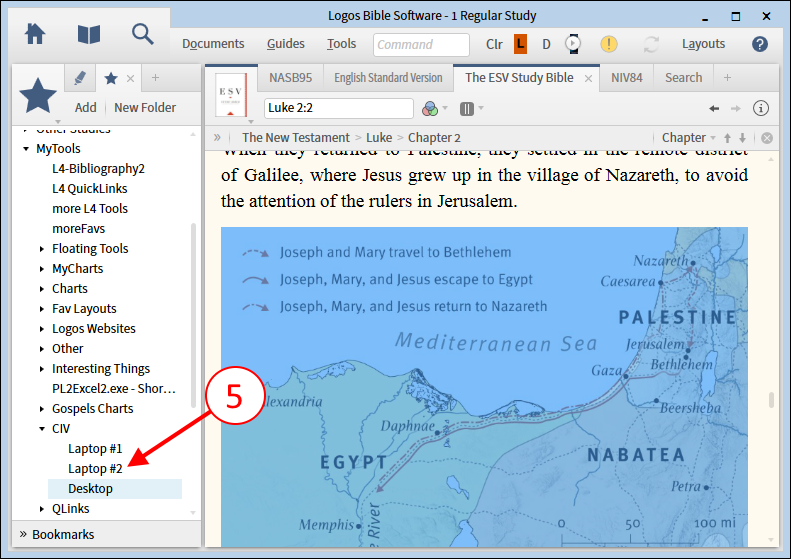The image size is (791, 559).
Task: Open the large Favorites star panel menu
Action: pos(38,96)
